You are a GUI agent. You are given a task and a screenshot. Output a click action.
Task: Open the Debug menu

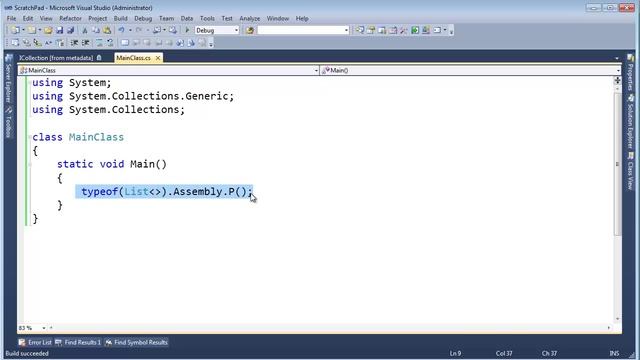[143, 18]
